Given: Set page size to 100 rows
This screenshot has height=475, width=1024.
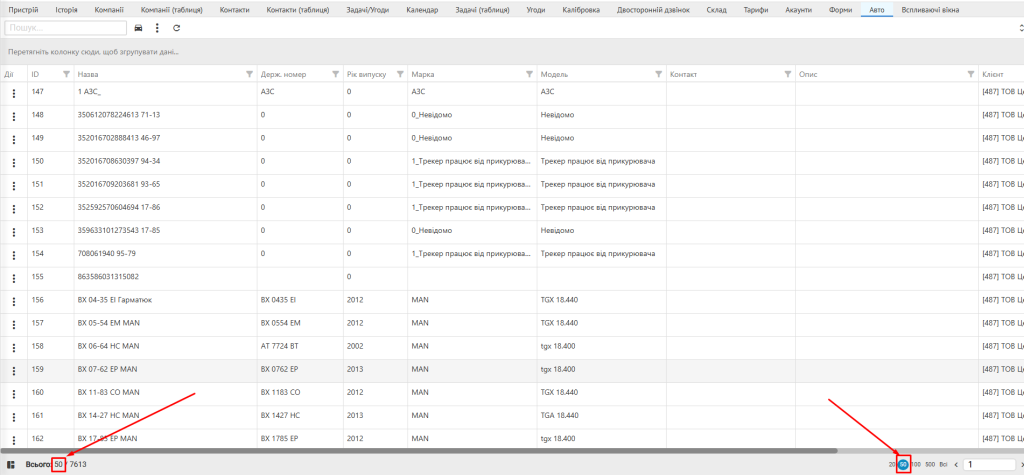Looking at the screenshot, I should point(916,465).
